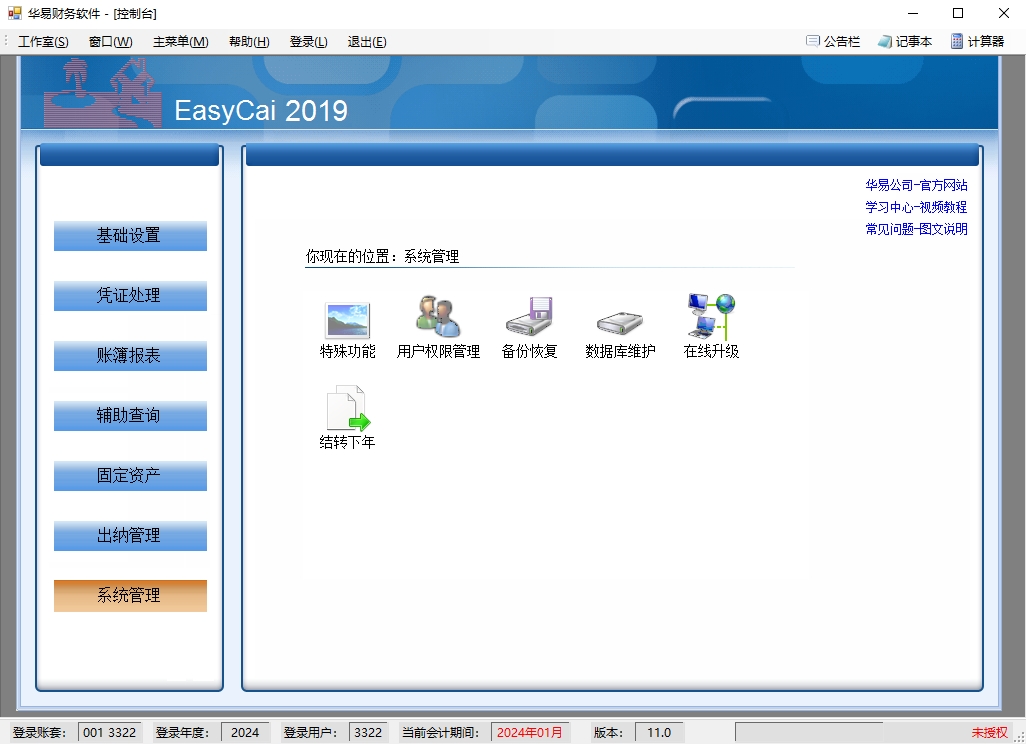Expand the 窗口(W) menu

tap(110, 41)
